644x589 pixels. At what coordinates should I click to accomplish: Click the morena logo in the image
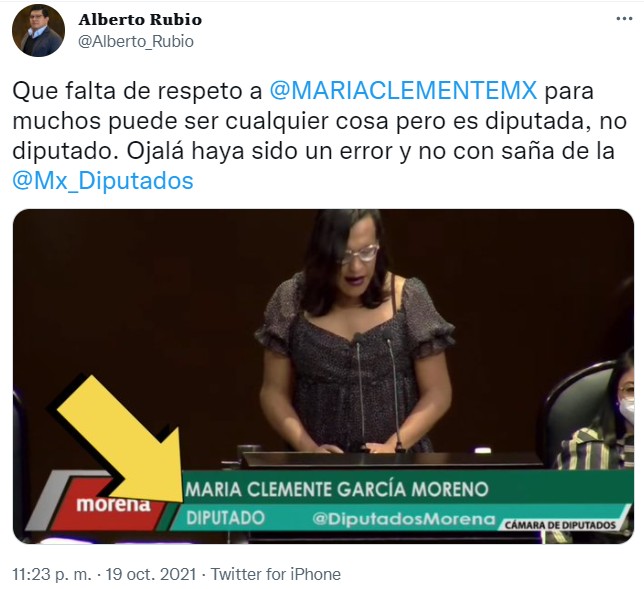(x=112, y=504)
